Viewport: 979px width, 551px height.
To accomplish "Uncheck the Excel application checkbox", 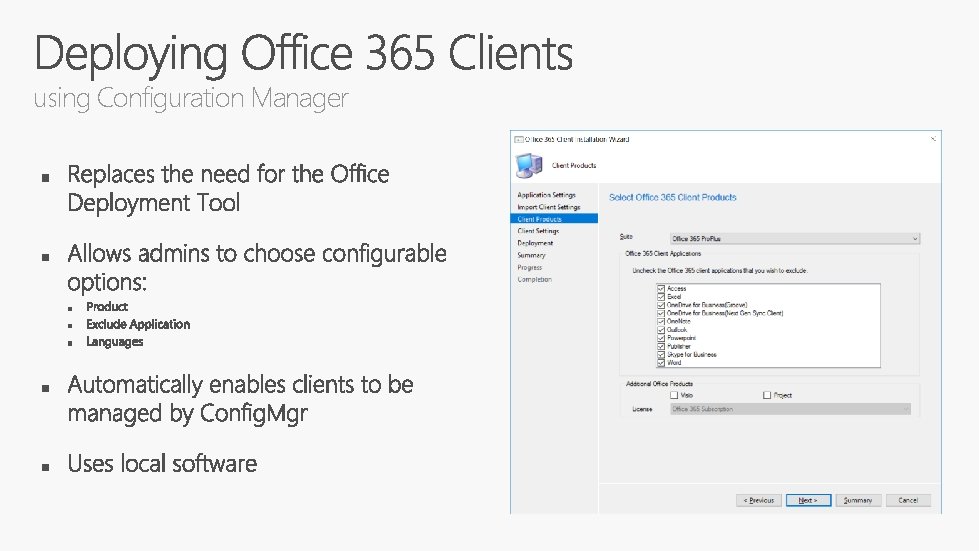I will coord(661,297).
